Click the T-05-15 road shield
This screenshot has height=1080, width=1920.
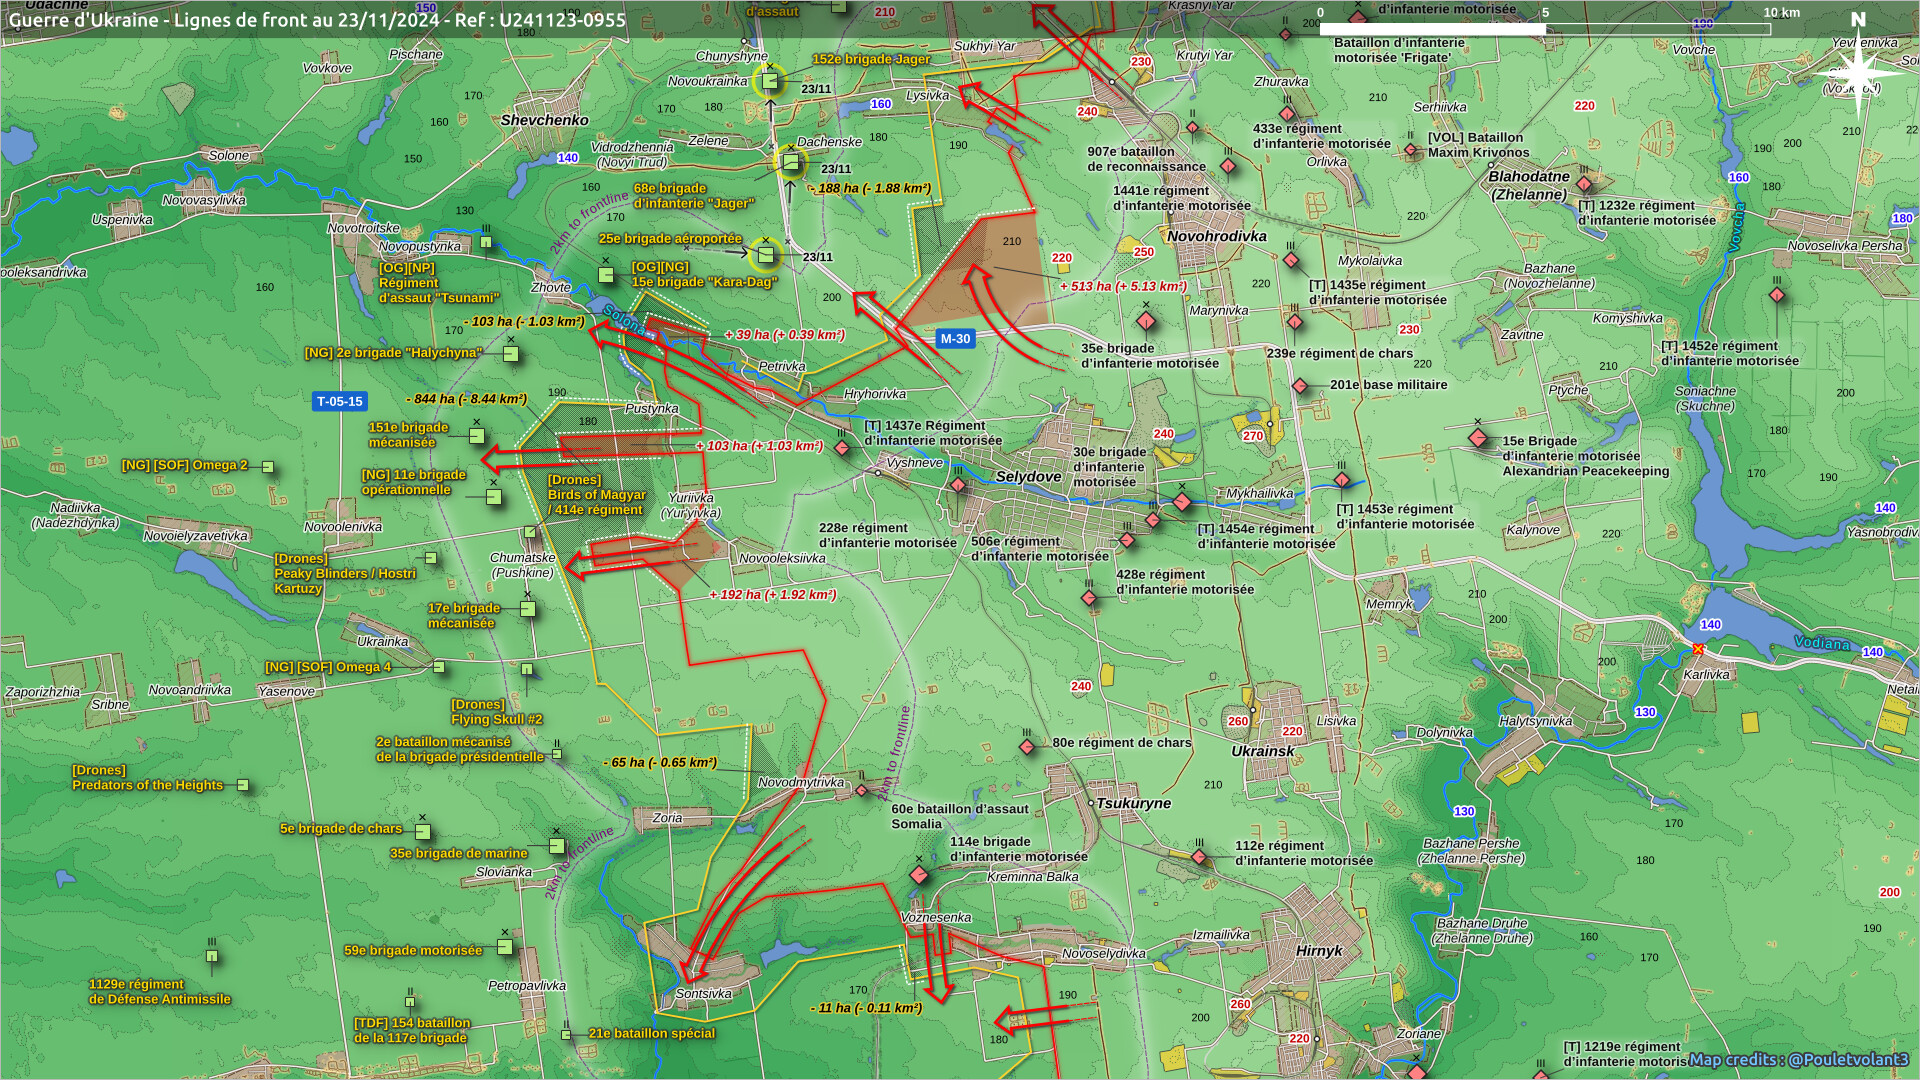pos(339,402)
